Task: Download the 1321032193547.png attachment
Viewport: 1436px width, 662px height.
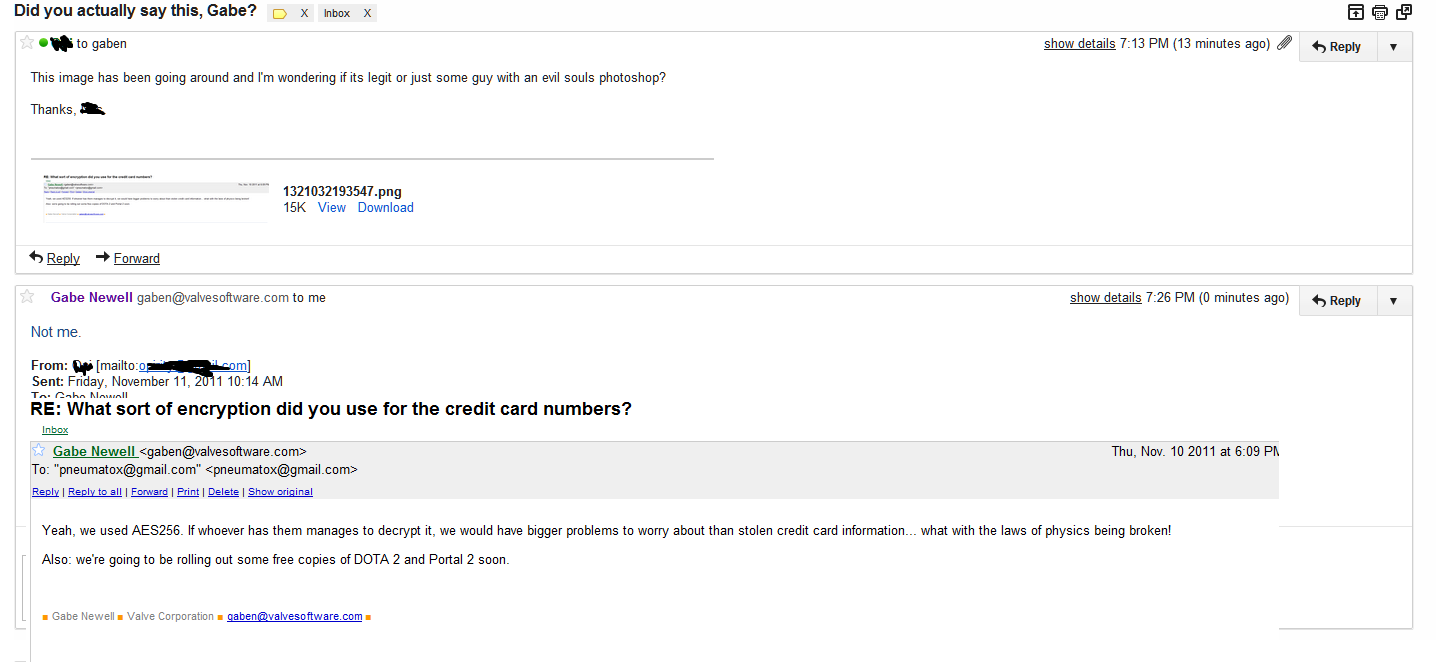Action: point(385,208)
